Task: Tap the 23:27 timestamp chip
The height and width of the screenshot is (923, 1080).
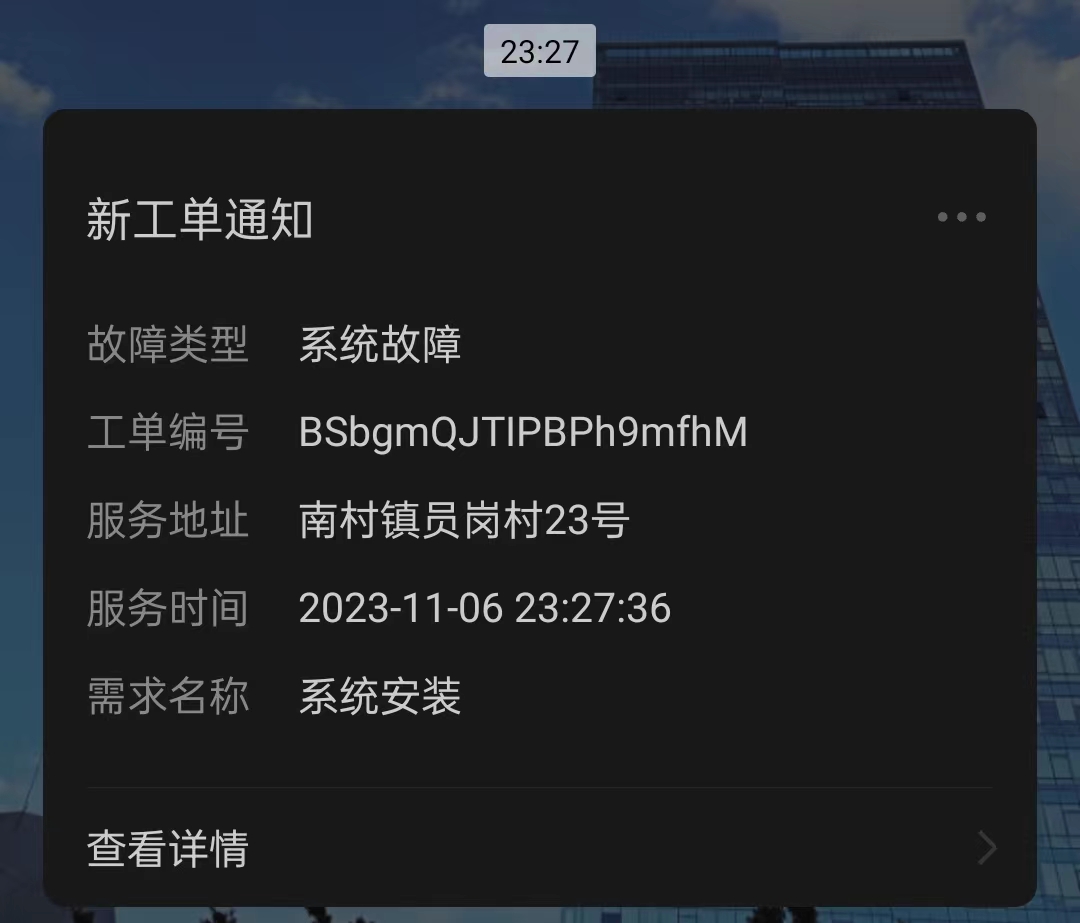Action: (539, 51)
